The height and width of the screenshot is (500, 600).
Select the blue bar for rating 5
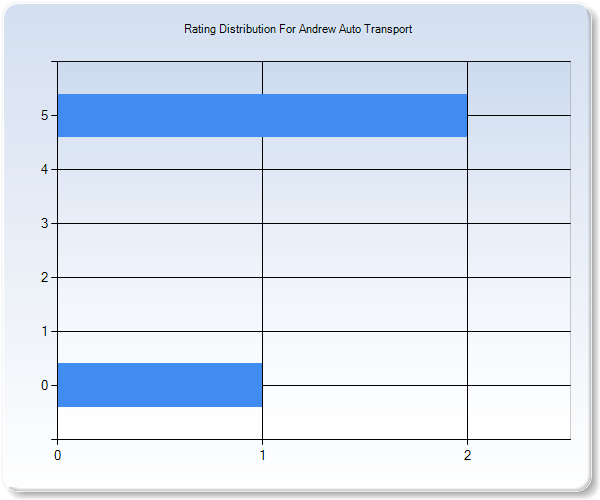click(262, 115)
